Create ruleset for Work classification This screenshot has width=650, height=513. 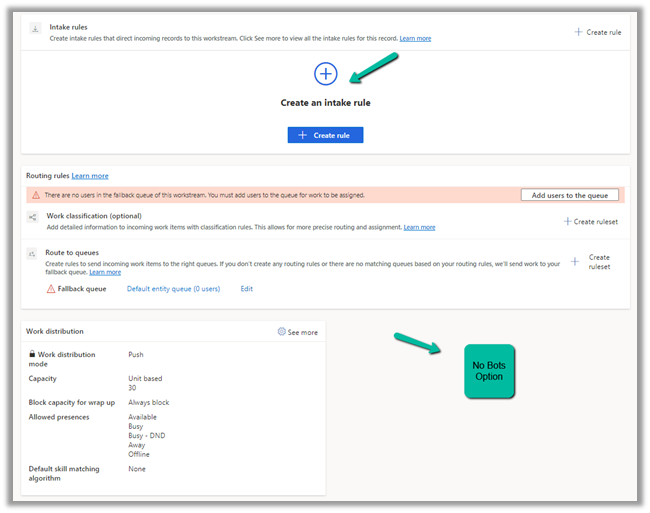pos(593,221)
